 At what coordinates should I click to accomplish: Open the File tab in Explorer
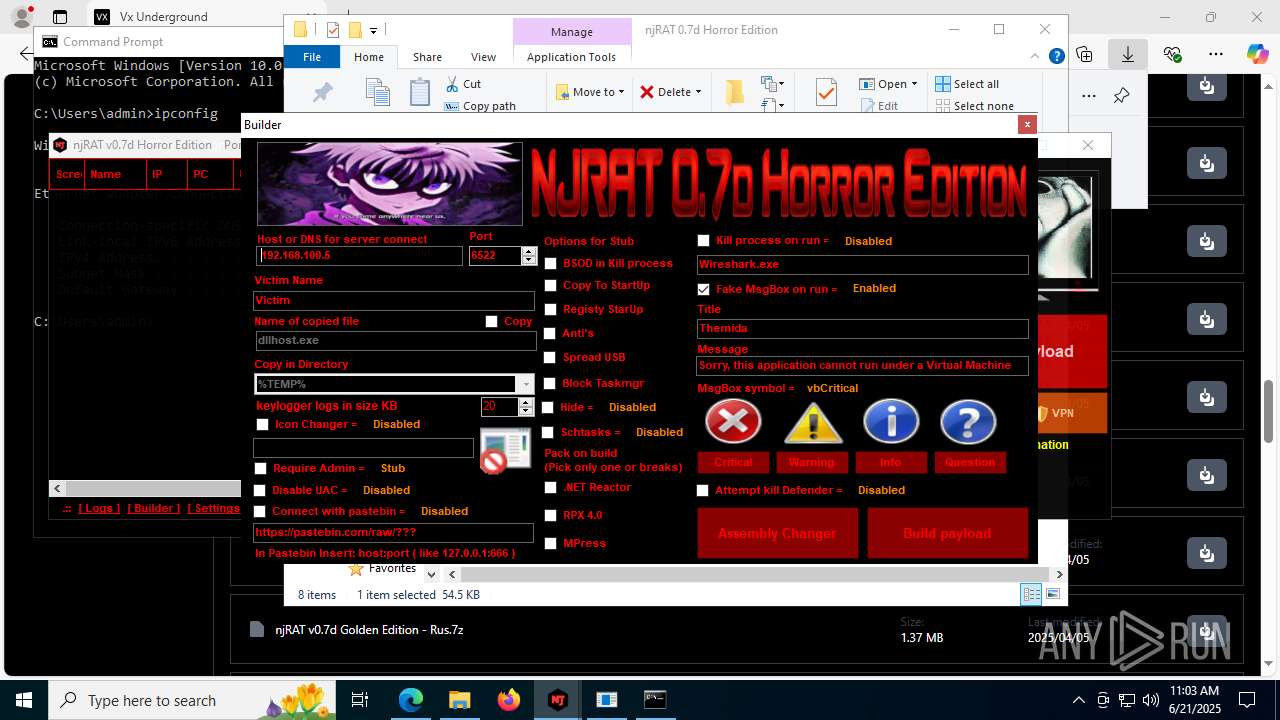[312, 57]
